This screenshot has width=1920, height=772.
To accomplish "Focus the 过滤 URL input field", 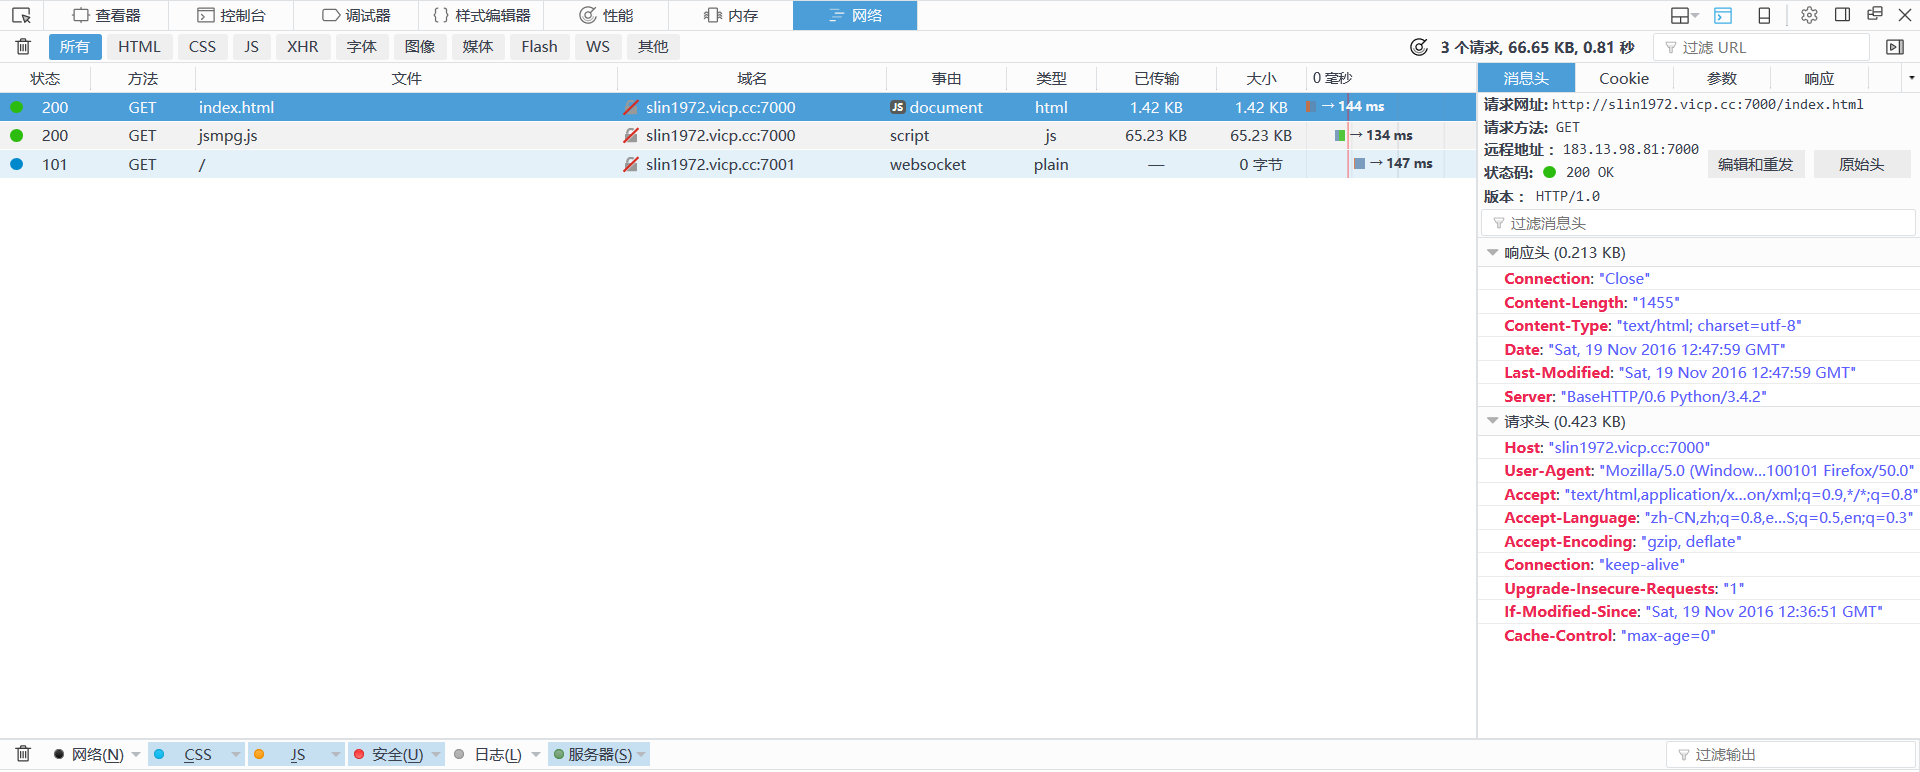I will pyautogui.click(x=1761, y=47).
